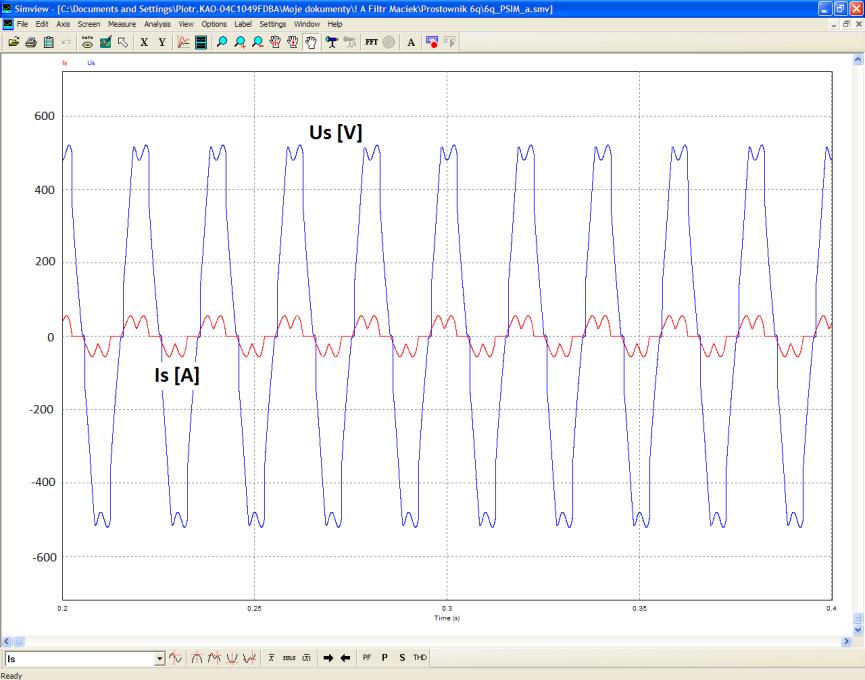Open Y axis settings button
Image resolution: width=865 pixels, height=680 pixels.
(162, 42)
